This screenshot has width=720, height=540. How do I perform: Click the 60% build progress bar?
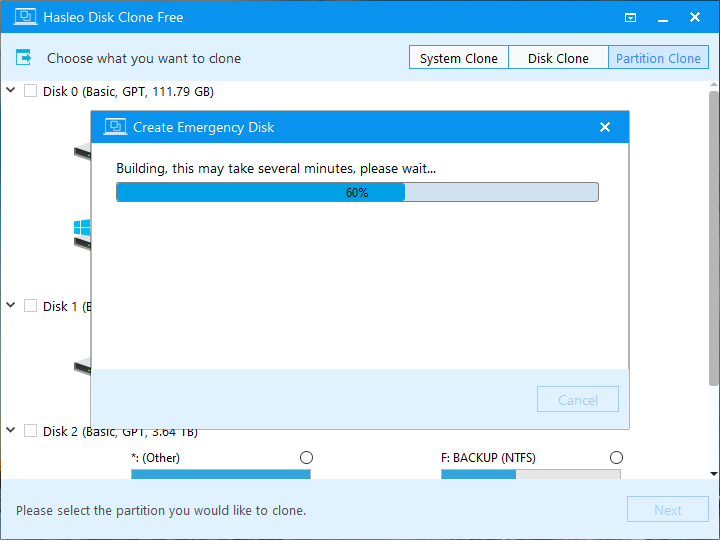tap(357, 192)
